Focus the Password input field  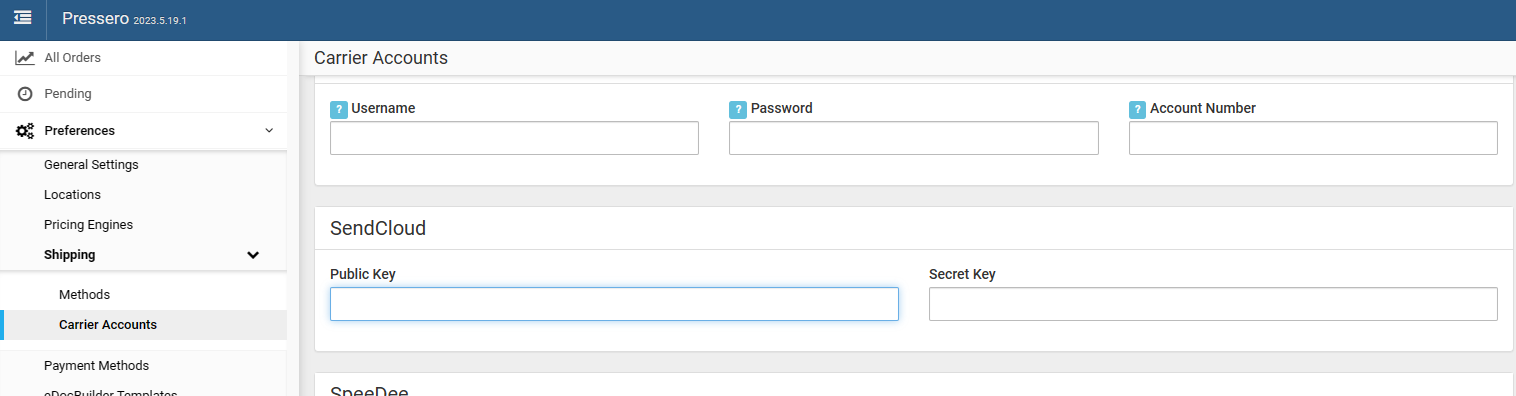914,138
